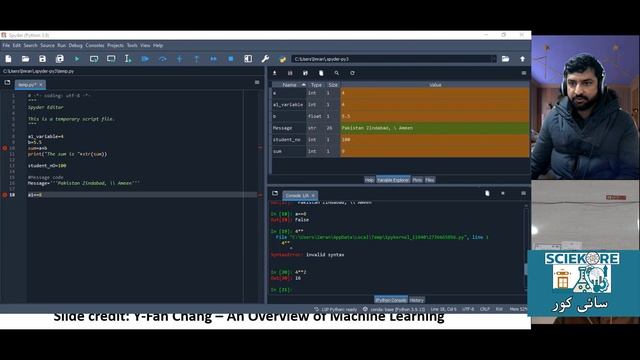Search variables magnifier icon
This screenshot has width=640, height=360.
(x=336, y=73)
